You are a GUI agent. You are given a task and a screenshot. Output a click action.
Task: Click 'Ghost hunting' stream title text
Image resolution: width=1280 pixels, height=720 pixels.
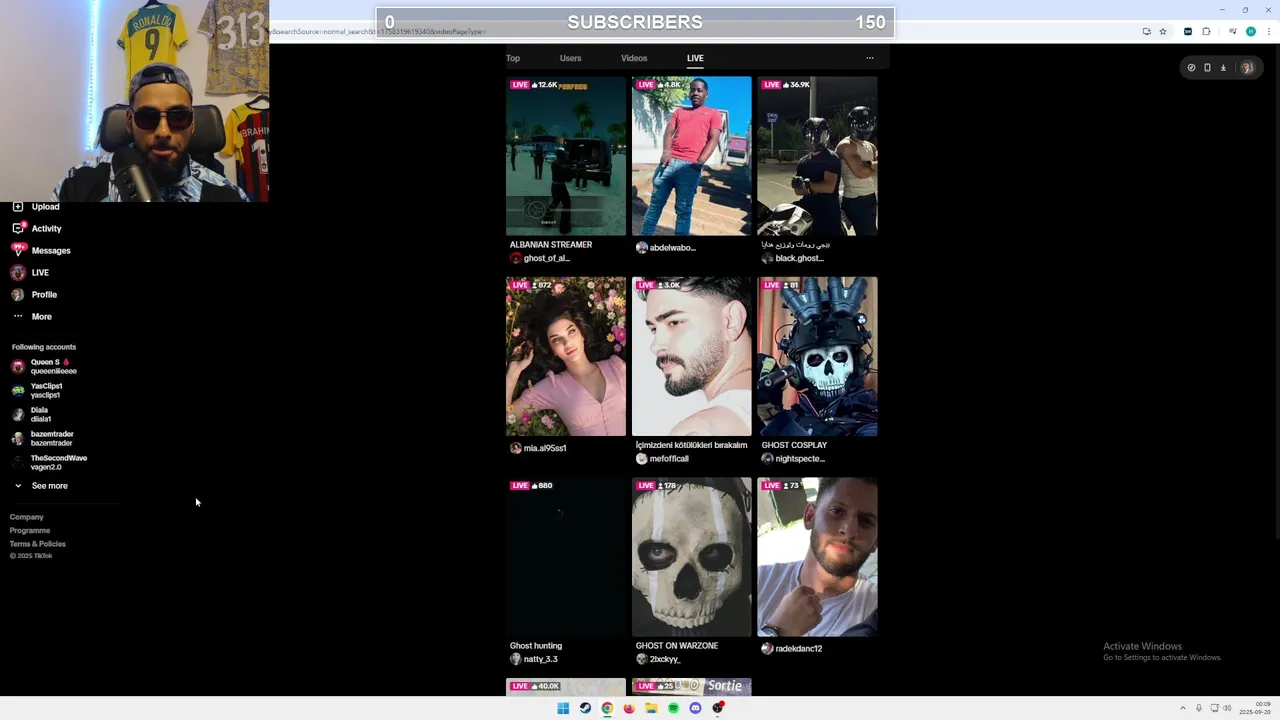point(536,646)
